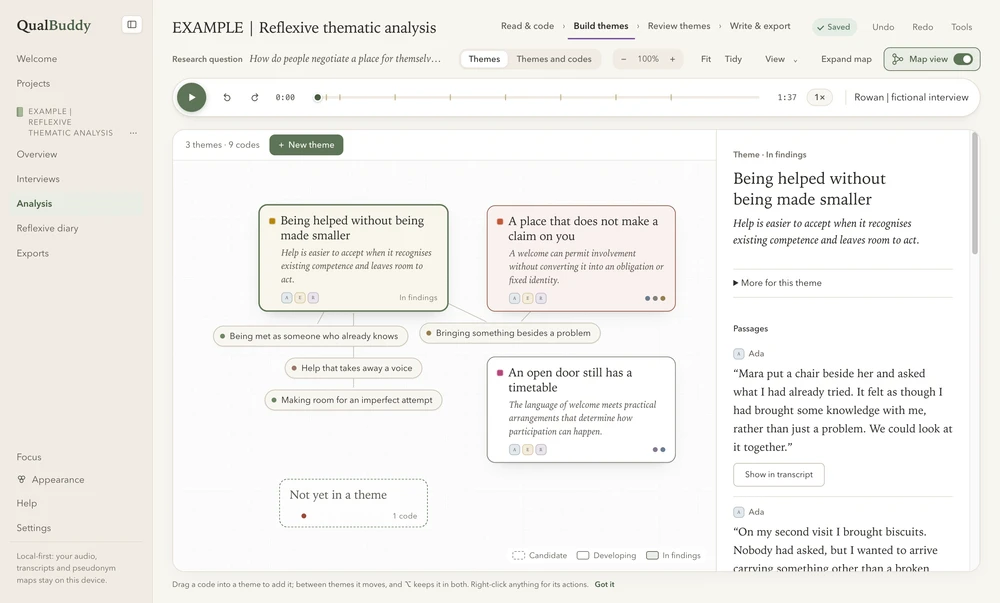Select the Themes segment
Image resolution: width=1000 pixels, height=603 pixels.
(484, 59)
